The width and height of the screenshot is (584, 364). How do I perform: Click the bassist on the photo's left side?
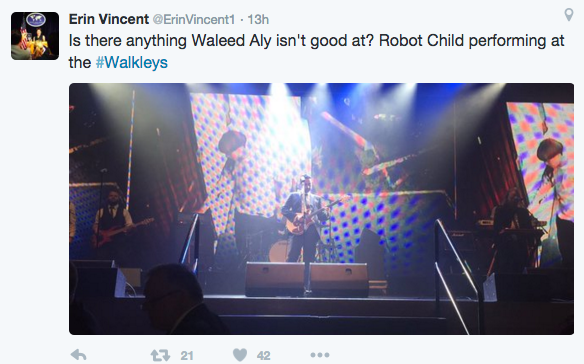(112, 220)
